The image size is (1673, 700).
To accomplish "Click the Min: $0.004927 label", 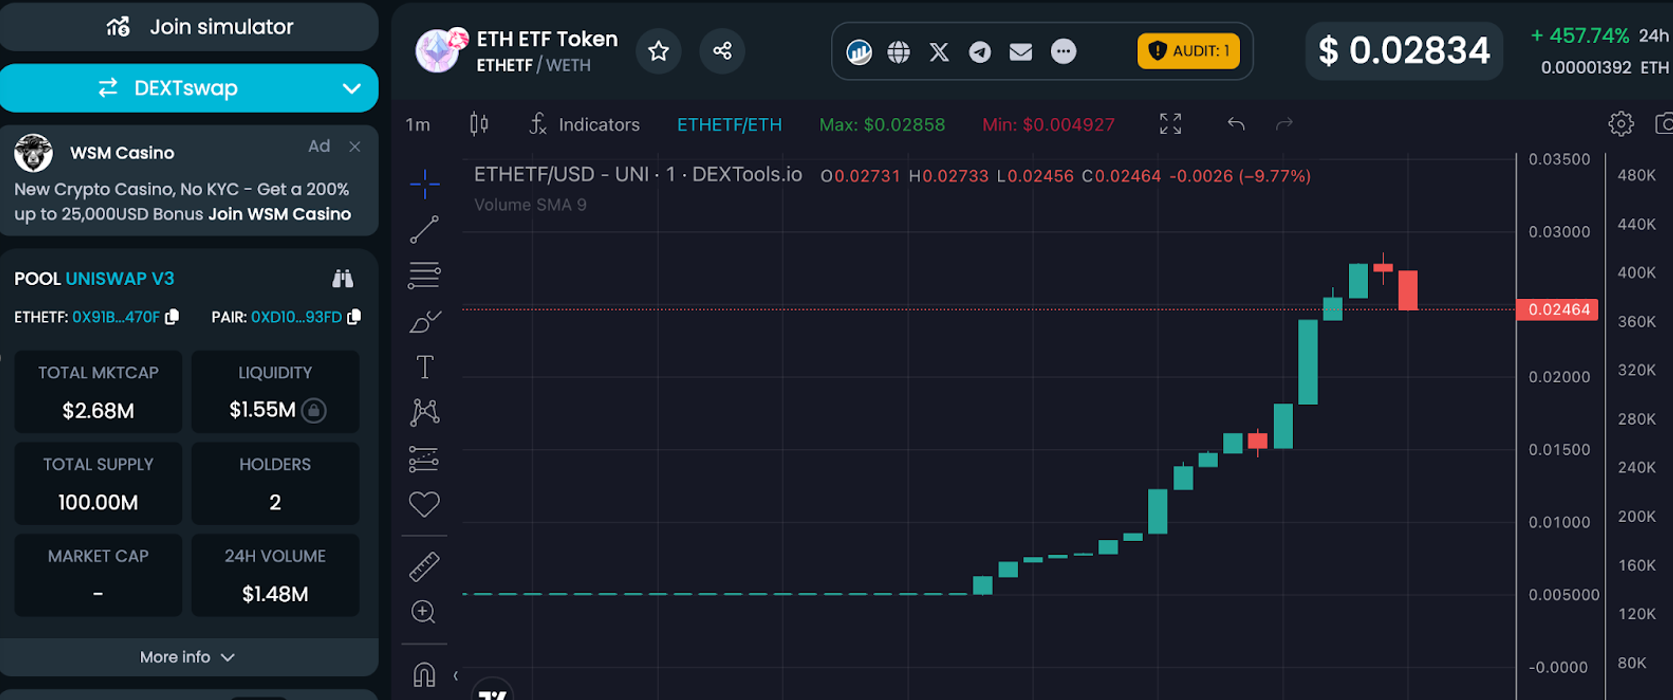I will (x=1048, y=125).
